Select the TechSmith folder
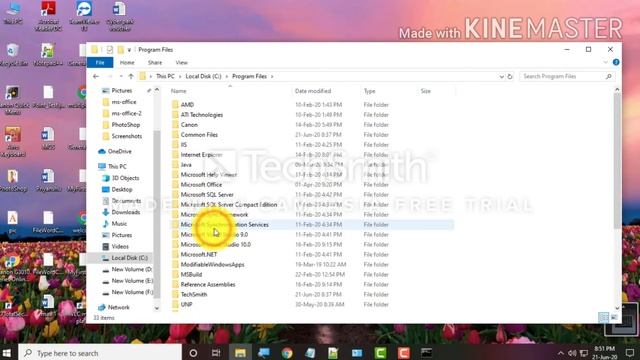 coord(193,295)
